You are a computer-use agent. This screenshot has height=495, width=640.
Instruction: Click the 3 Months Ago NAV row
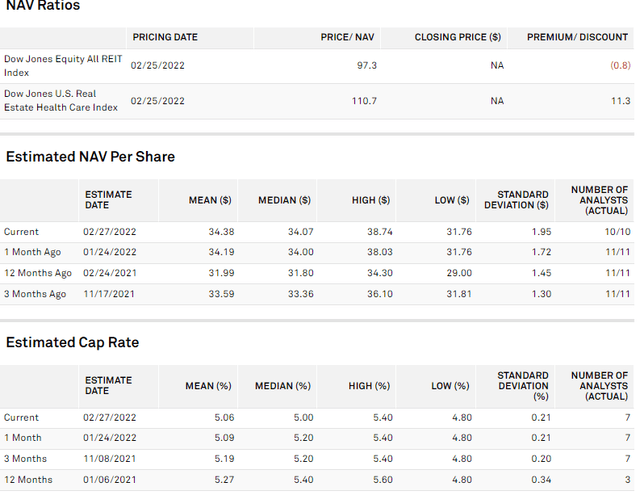317,294
